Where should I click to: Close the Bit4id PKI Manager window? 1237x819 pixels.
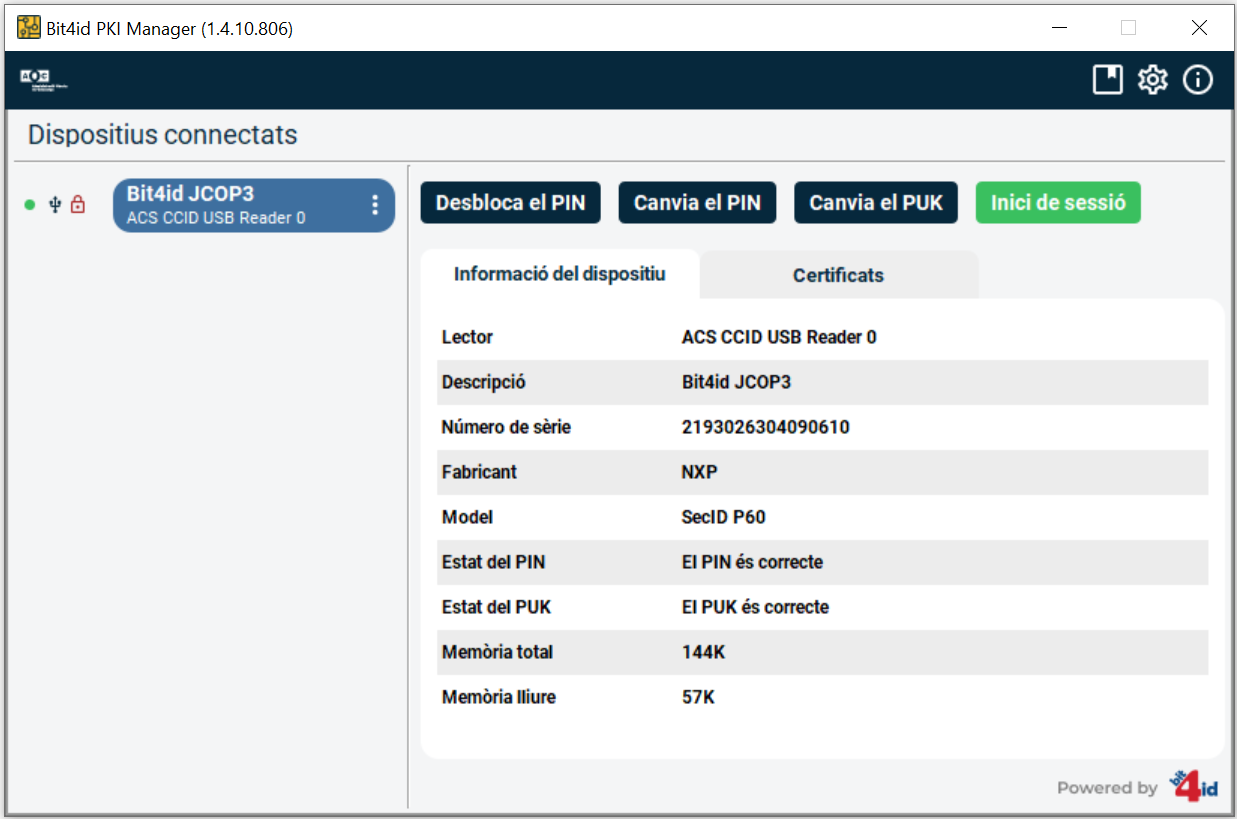tap(1199, 28)
